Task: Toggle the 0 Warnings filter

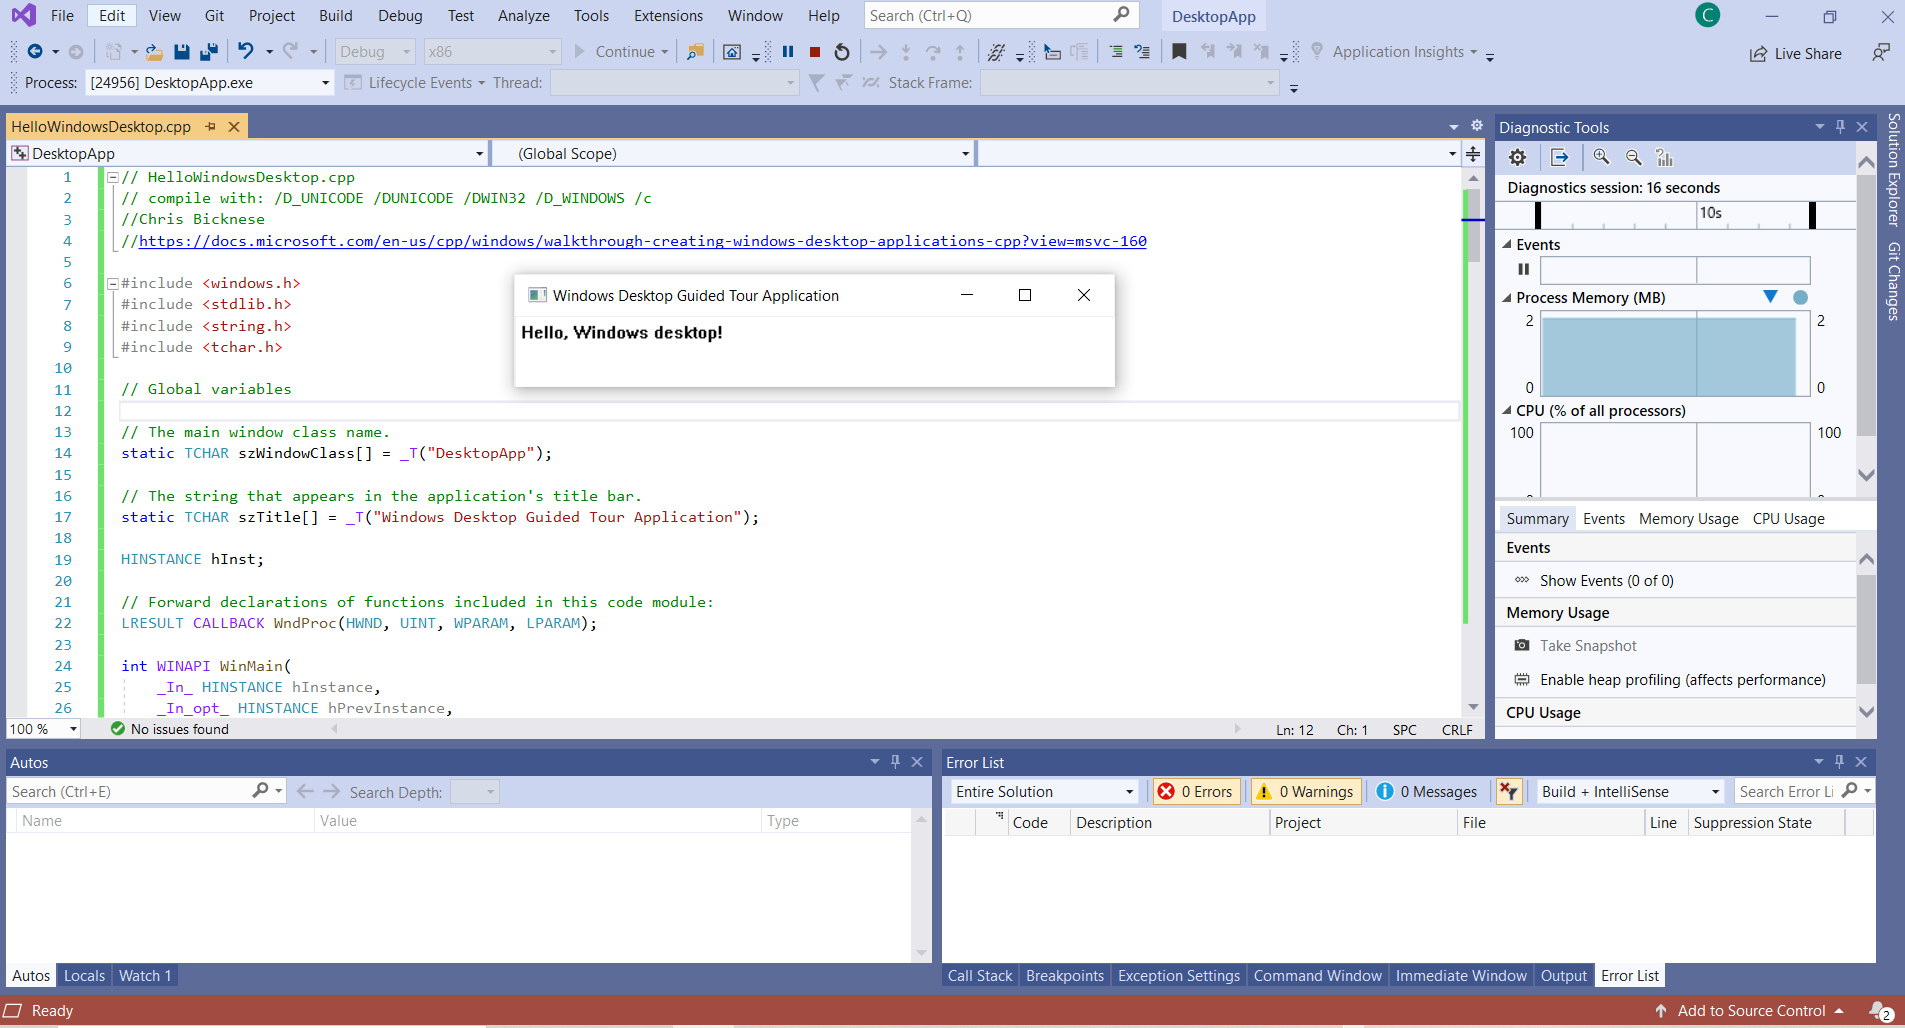Action: (x=1305, y=791)
